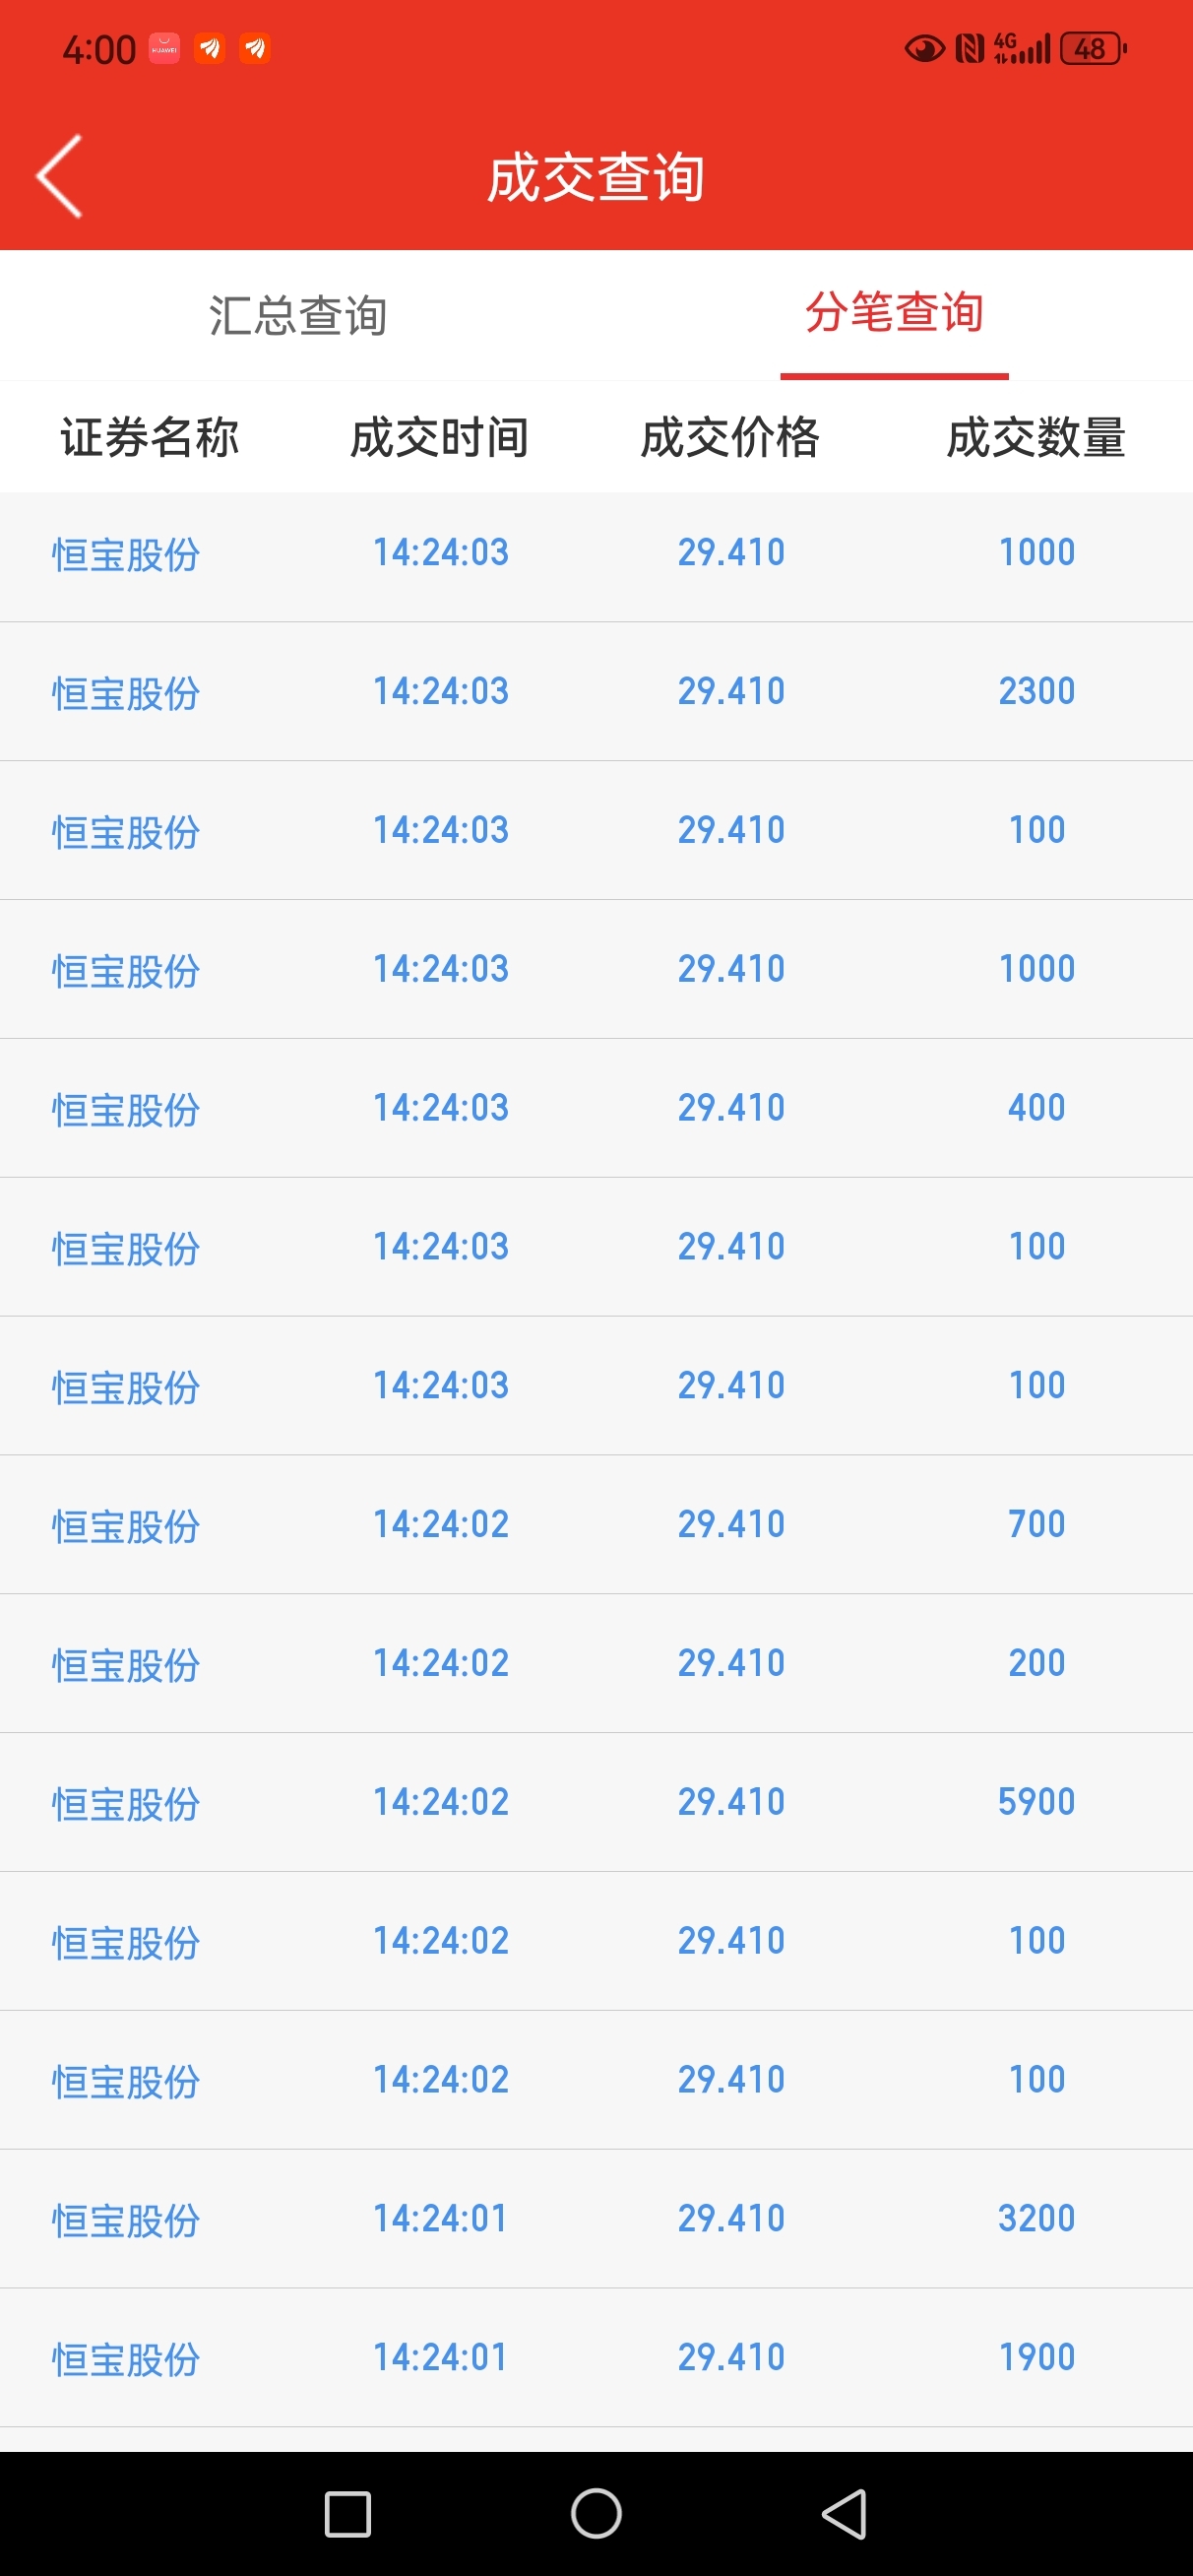Viewport: 1193px width, 2576px height.
Task: Select the trade row with quantity 3200
Action: [596, 2219]
